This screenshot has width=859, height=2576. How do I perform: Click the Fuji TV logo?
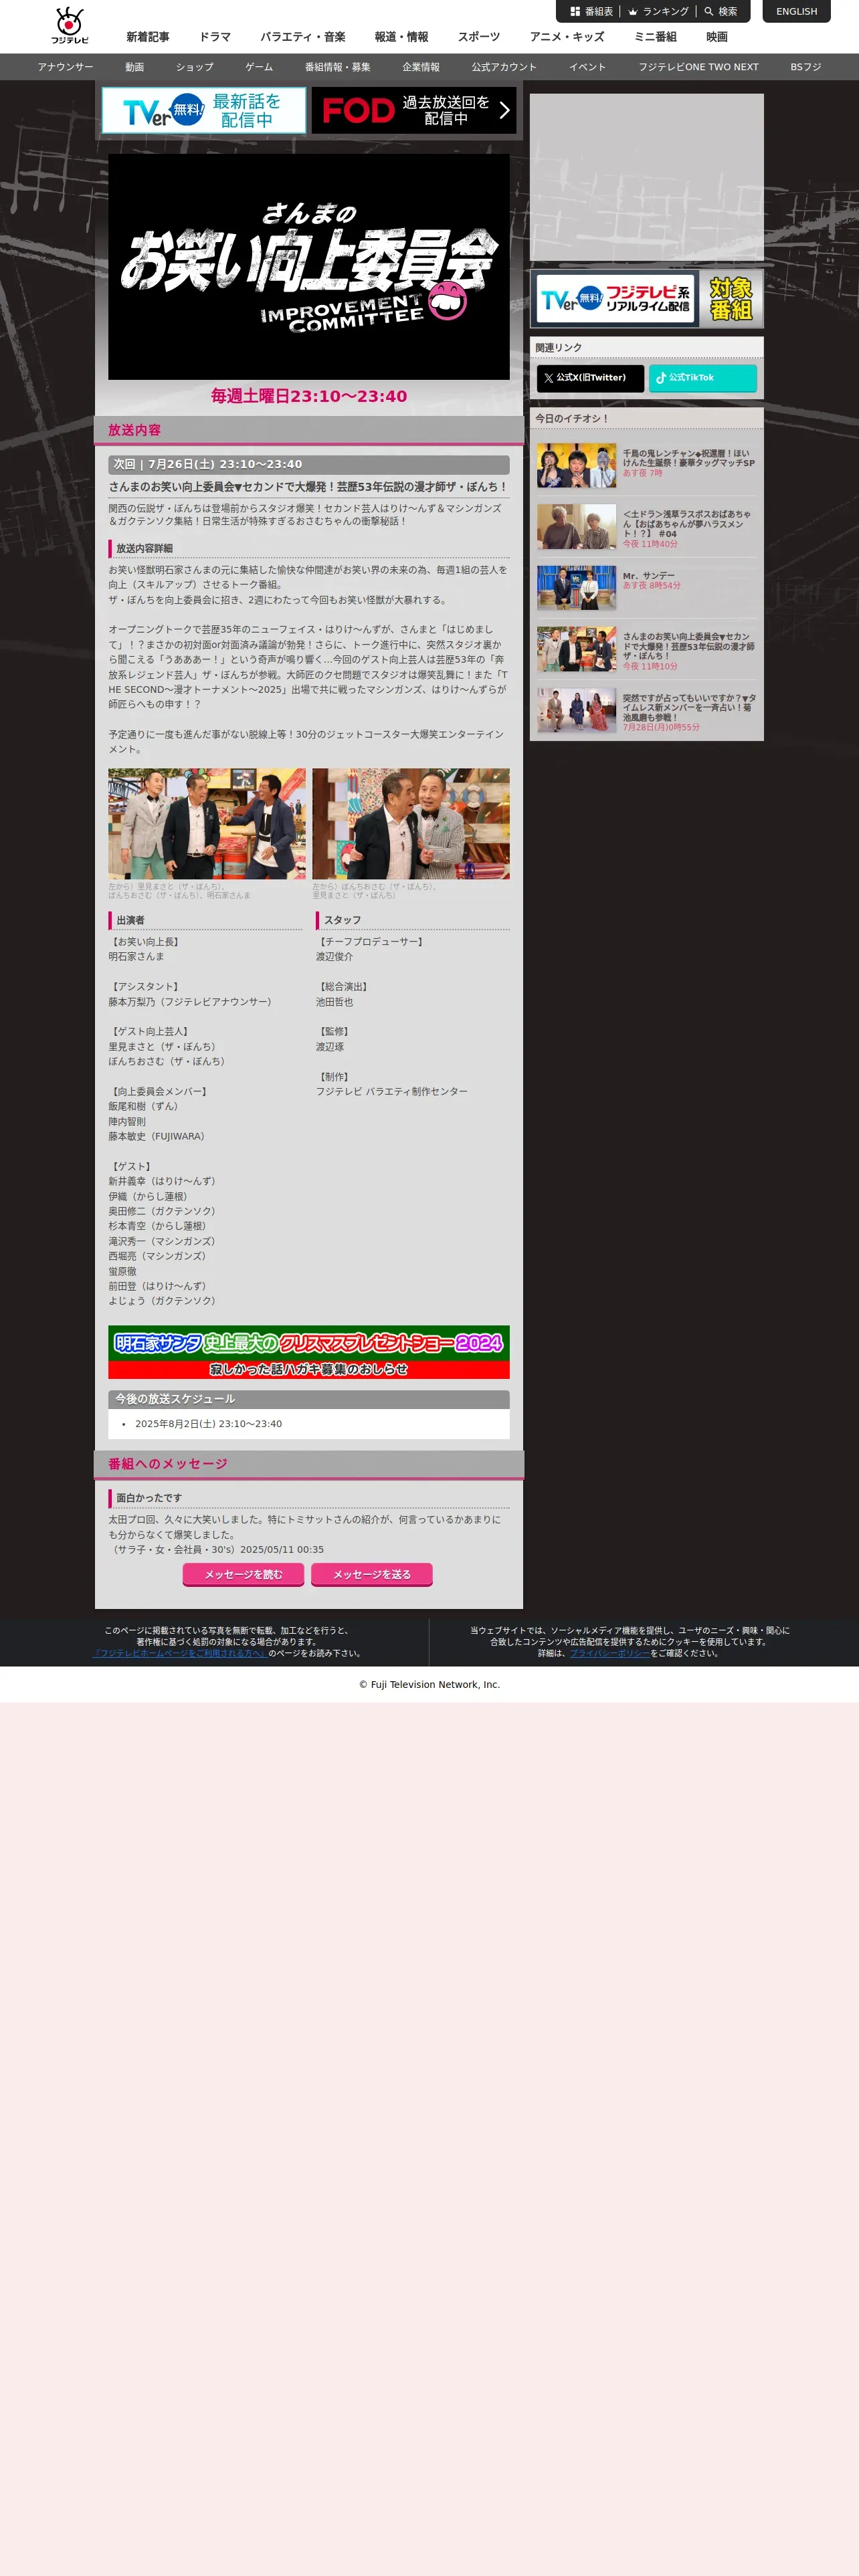[x=70, y=25]
